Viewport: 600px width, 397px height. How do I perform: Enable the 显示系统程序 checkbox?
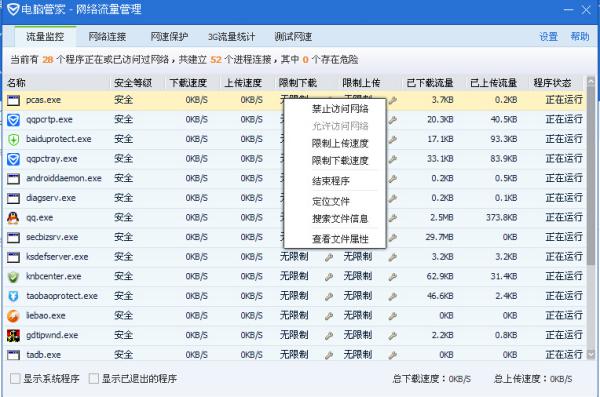[15, 379]
